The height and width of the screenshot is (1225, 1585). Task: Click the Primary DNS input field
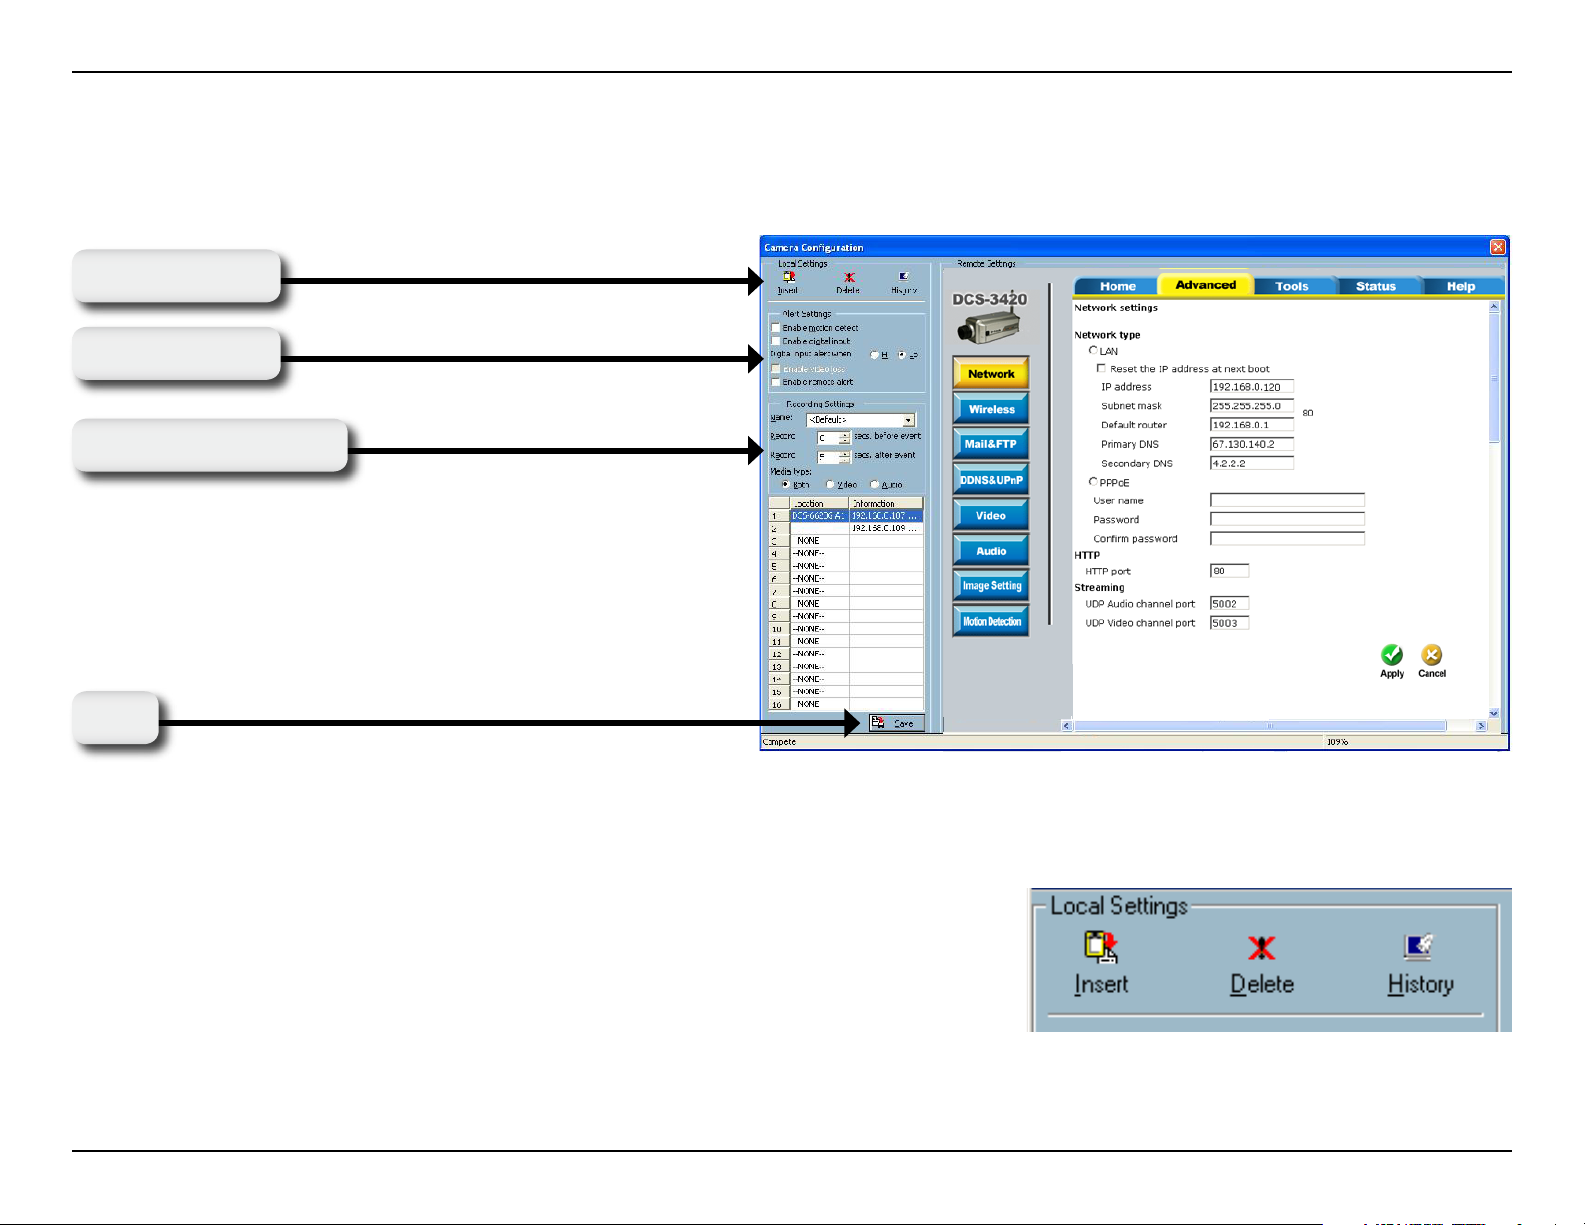pyautogui.click(x=1251, y=444)
